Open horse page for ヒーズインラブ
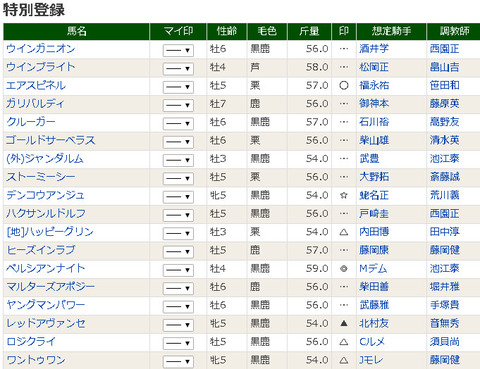This screenshot has width=480, height=369. pos(41,251)
